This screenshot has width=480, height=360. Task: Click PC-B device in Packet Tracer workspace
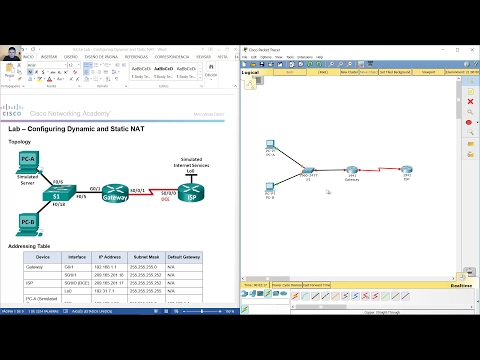coord(270,188)
